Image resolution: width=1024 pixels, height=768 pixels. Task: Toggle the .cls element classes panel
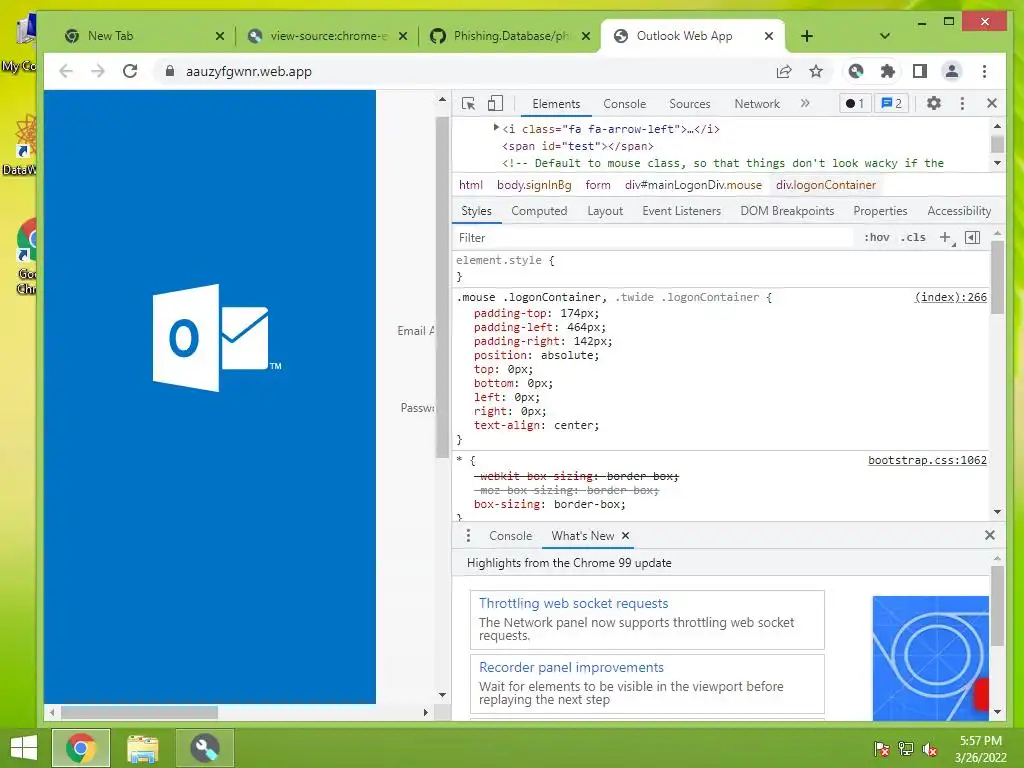(x=913, y=238)
